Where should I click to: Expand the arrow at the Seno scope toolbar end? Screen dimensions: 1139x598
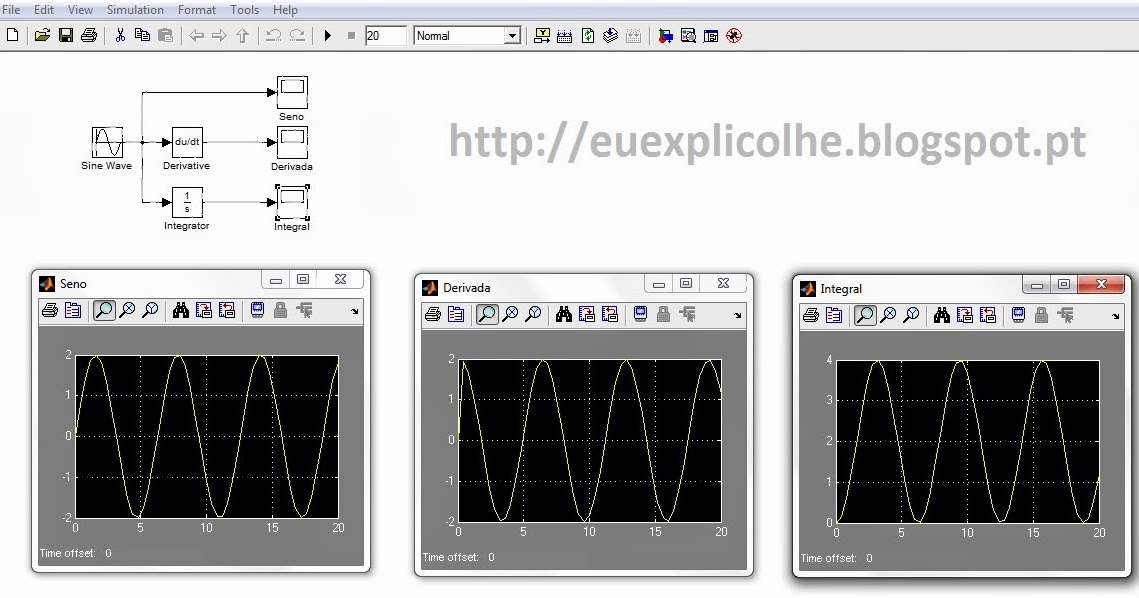tap(355, 313)
